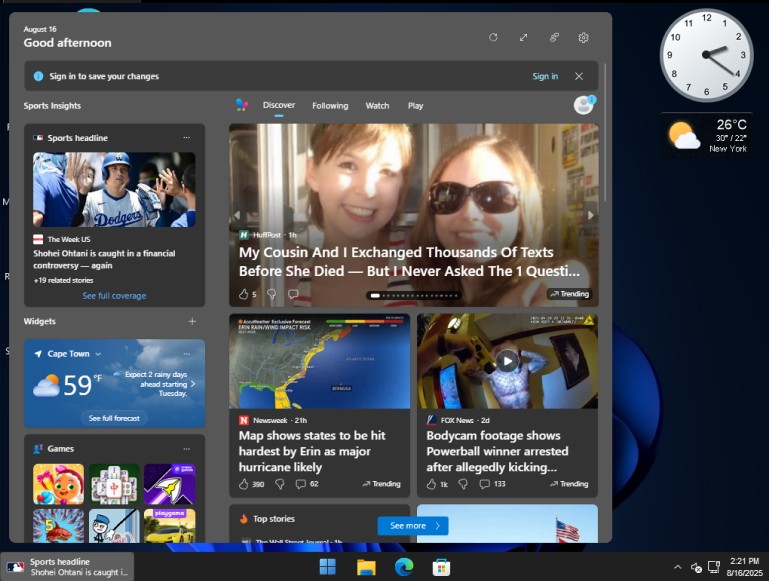This screenshot has height=581, width=769.
Task: Open taskbar clock showing 2:21 PM
Action: click(744, 567)
